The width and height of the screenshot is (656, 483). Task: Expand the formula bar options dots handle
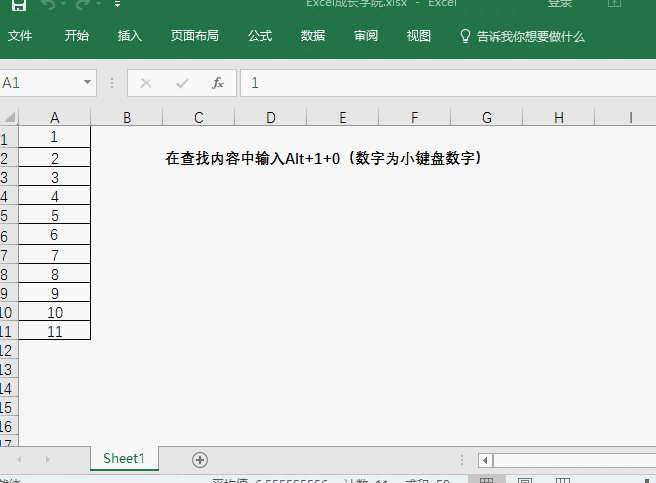[x=112, y=83]
